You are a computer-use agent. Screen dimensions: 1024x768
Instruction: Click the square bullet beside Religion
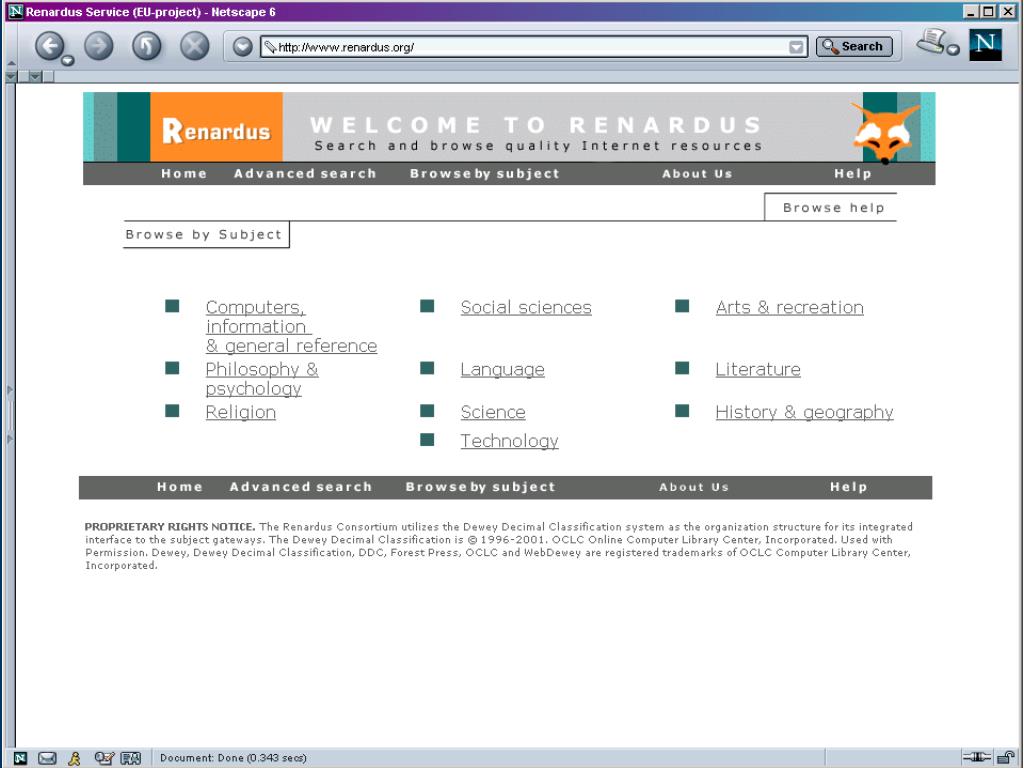(x=172, y=411)
